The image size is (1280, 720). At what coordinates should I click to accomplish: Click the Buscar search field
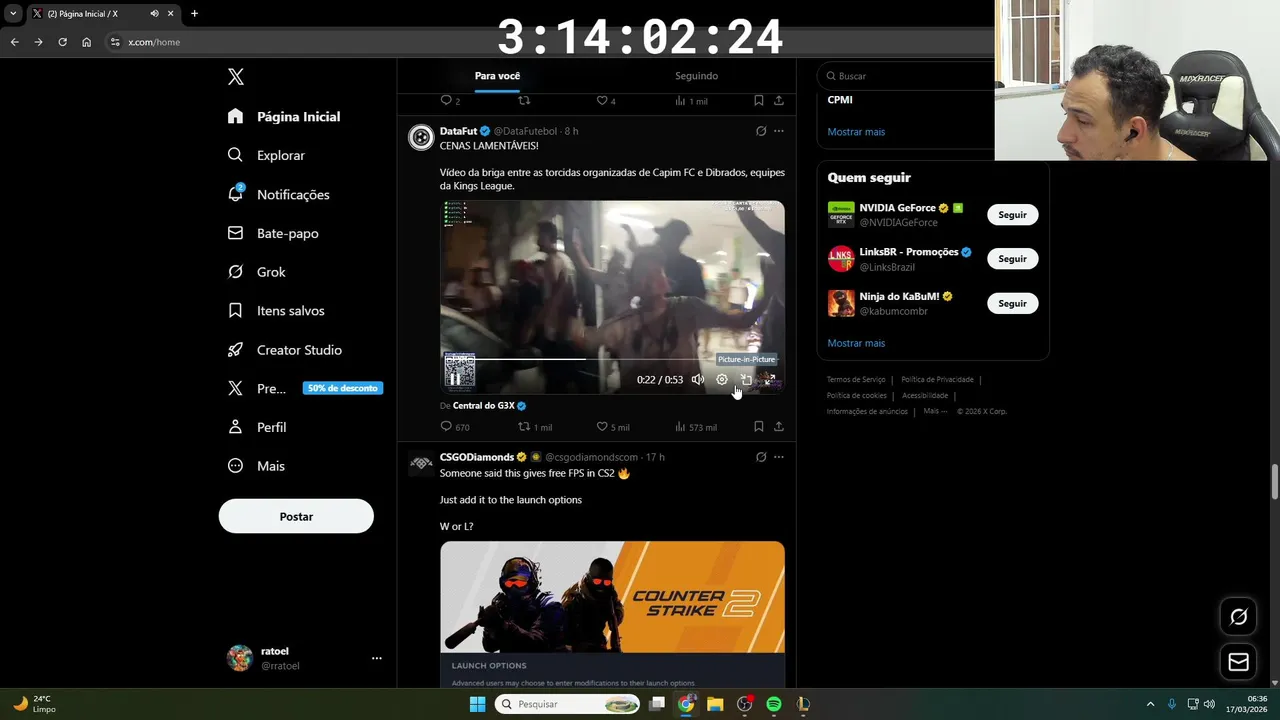coord(905,76)
